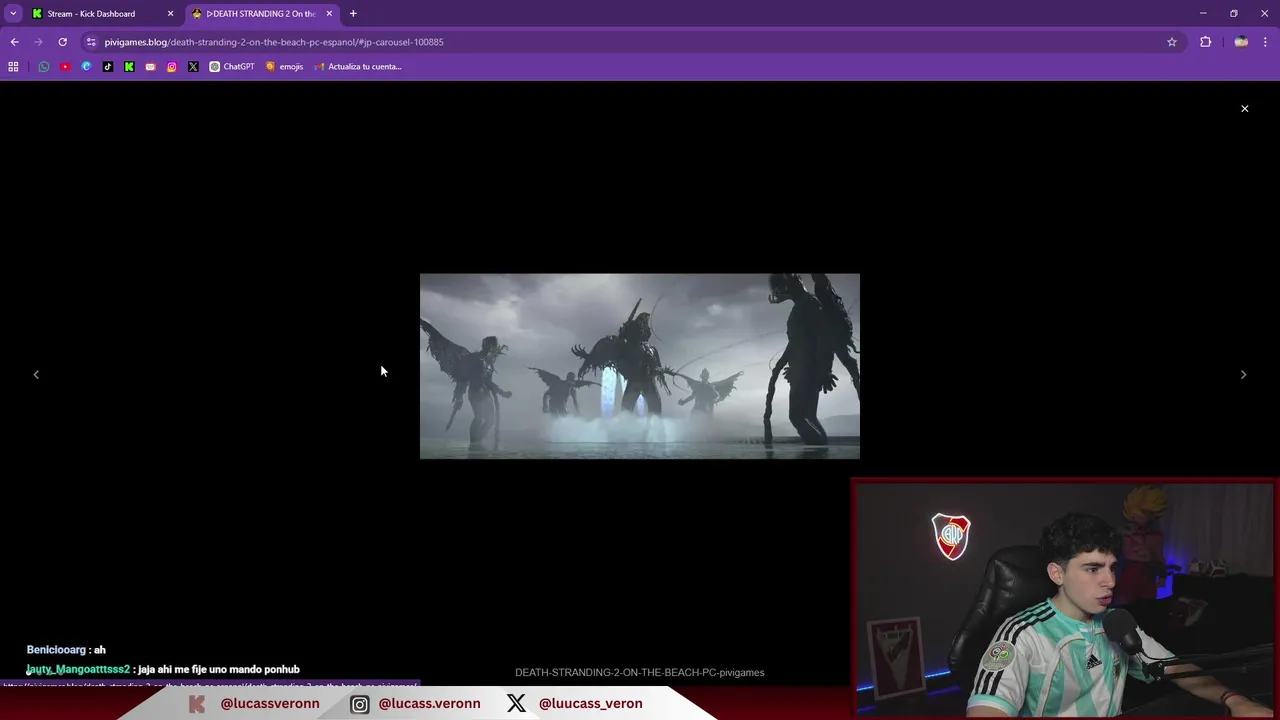Viewport: 1280px width, 720px height.
Task: Close the DEATH STRANDING 2 tab
Action: click(329, 13)
